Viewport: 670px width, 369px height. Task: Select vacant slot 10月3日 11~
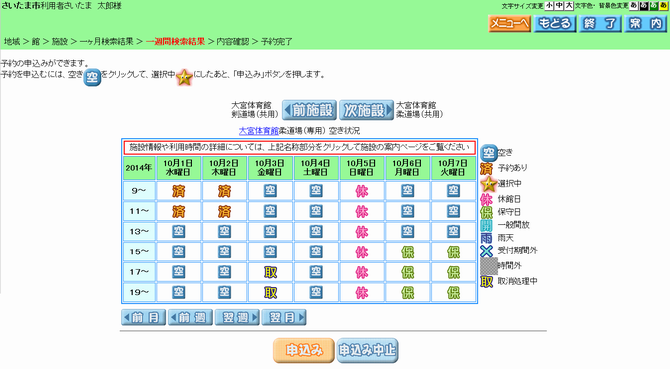[270, 211]
